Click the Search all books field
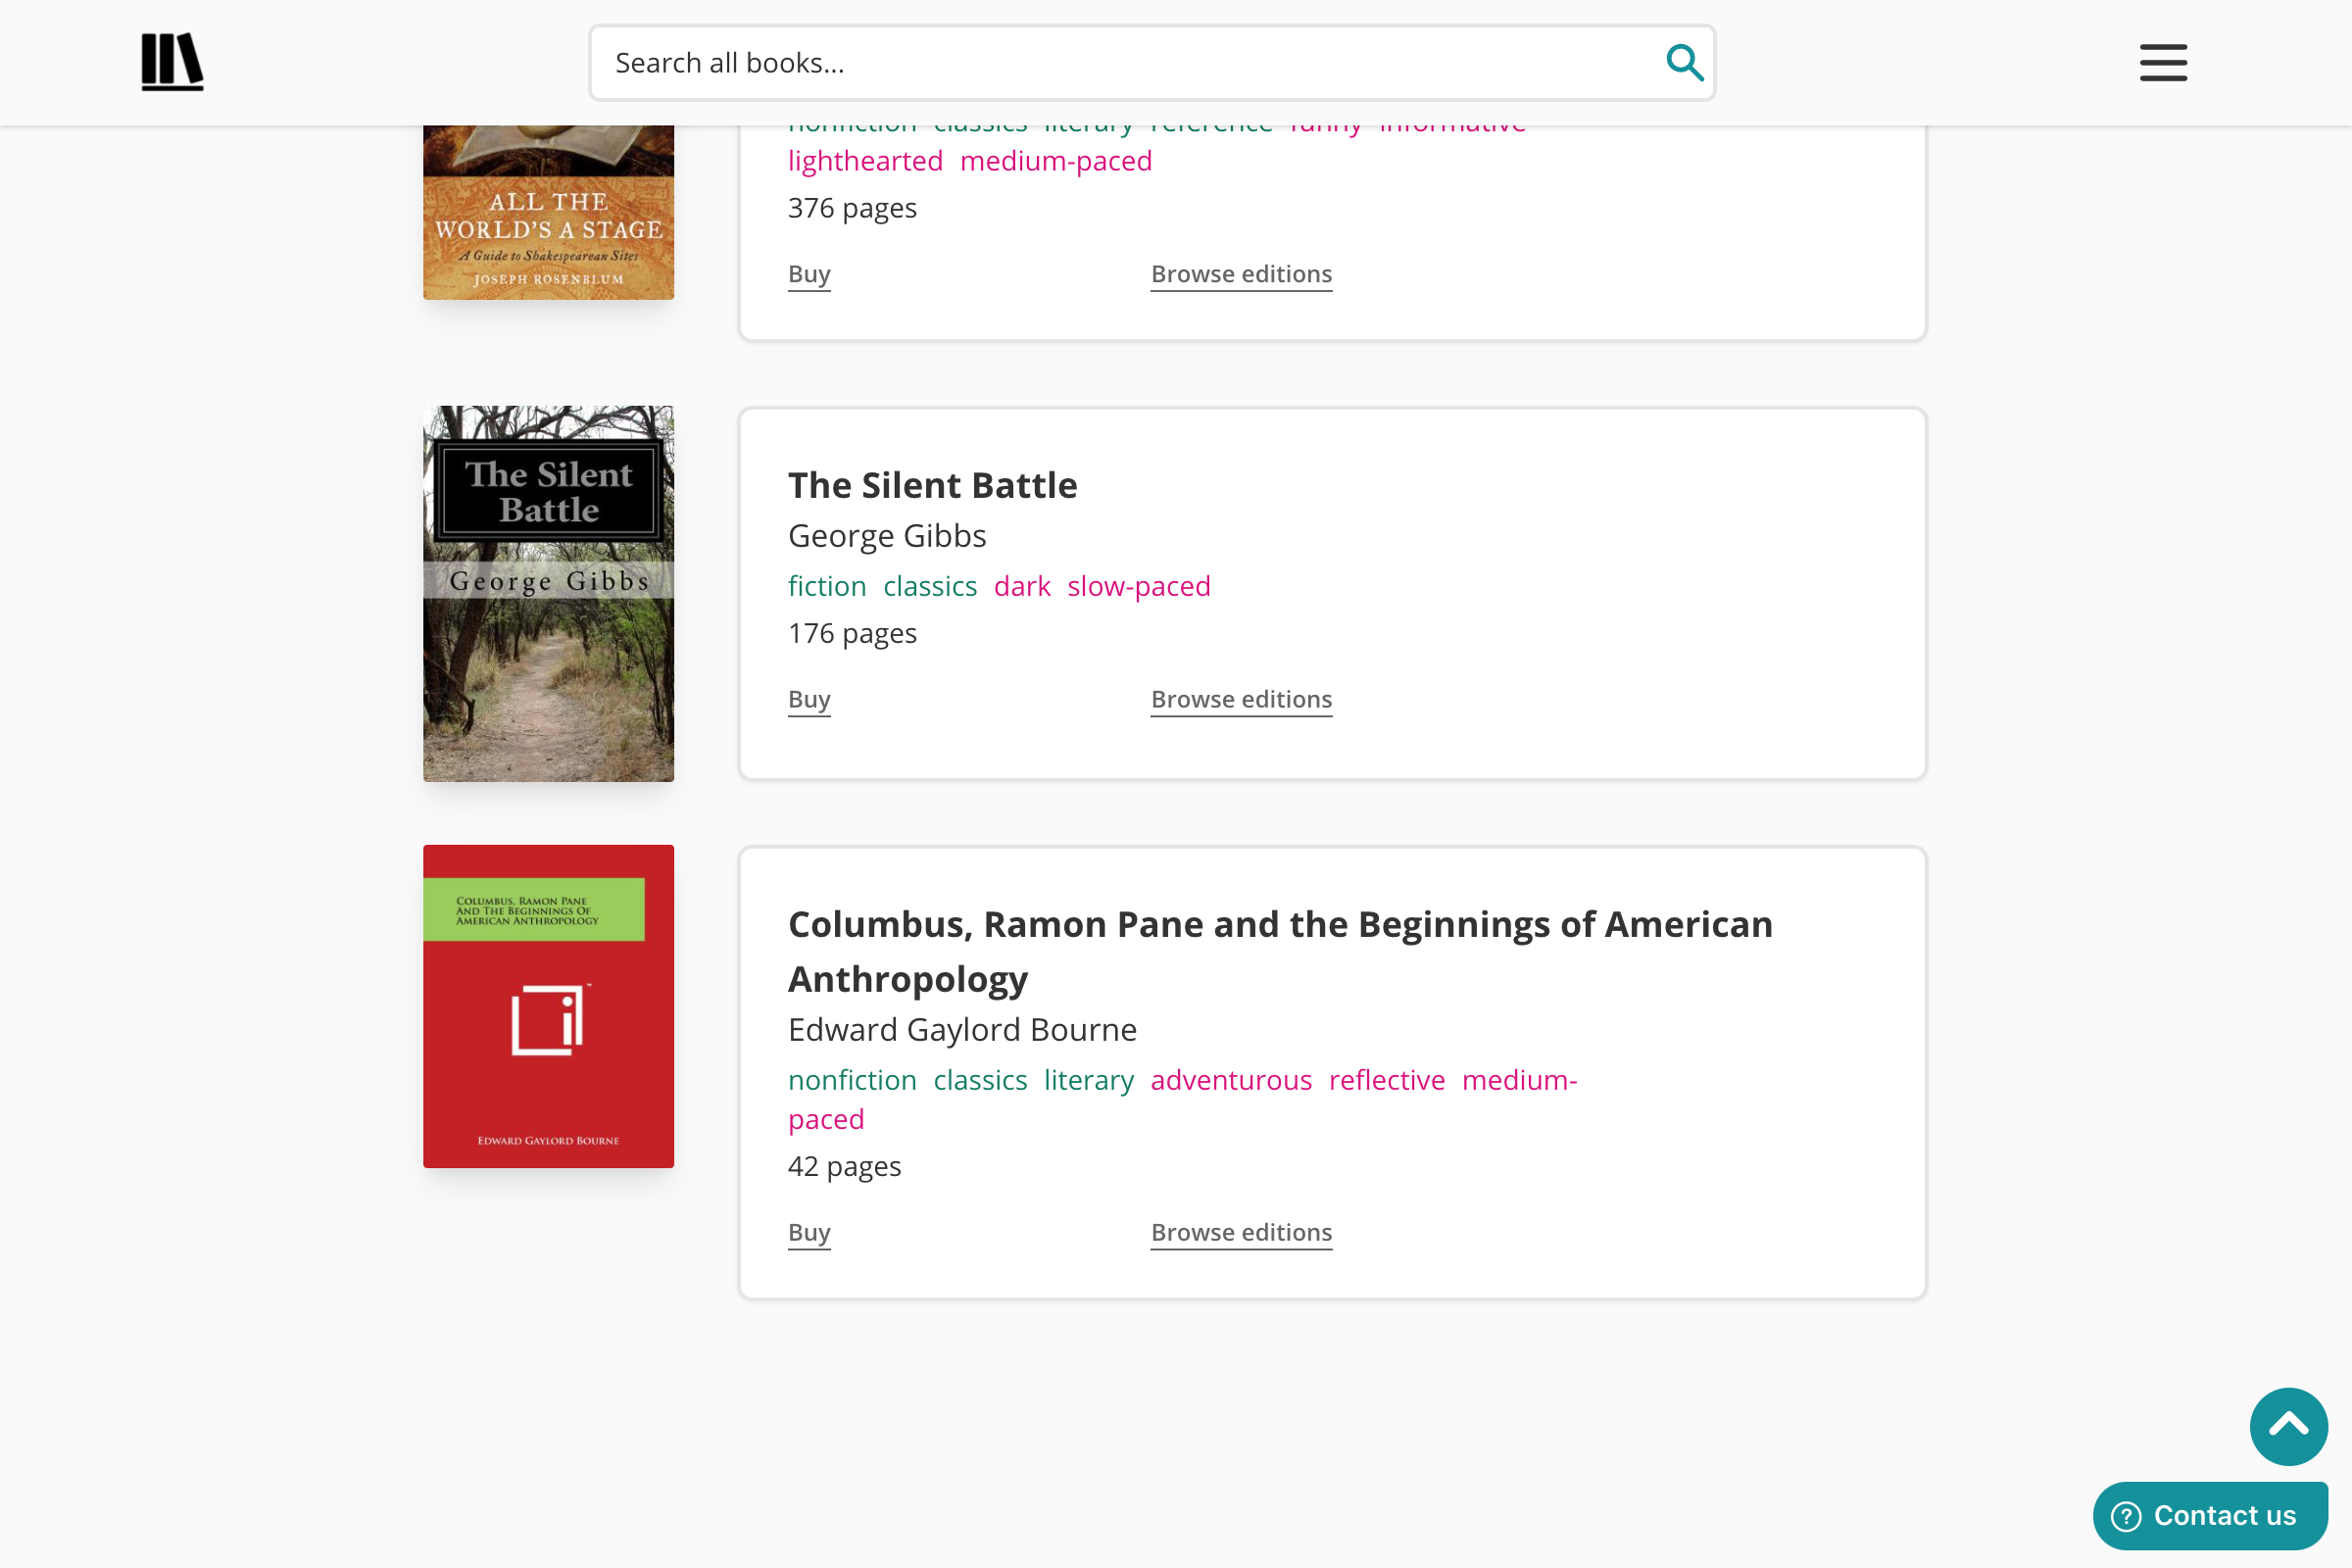The width and height of the screenshot is (2352, 1568). tap(1152, 63)
